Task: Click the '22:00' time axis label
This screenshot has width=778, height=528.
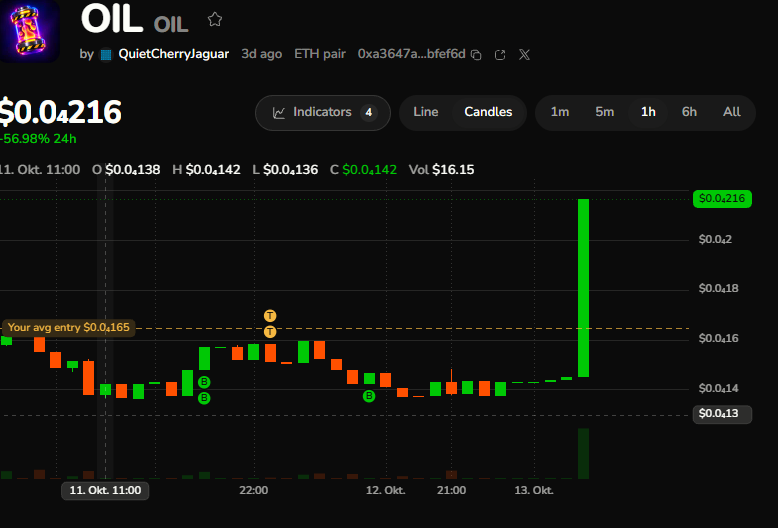Action: click(254, 490)
